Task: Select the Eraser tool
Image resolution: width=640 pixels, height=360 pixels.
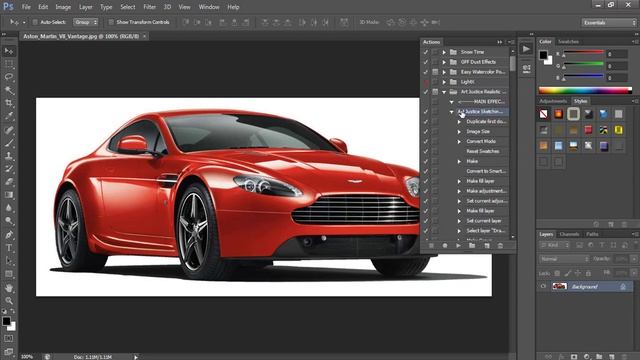Action: tap(9, 182)
